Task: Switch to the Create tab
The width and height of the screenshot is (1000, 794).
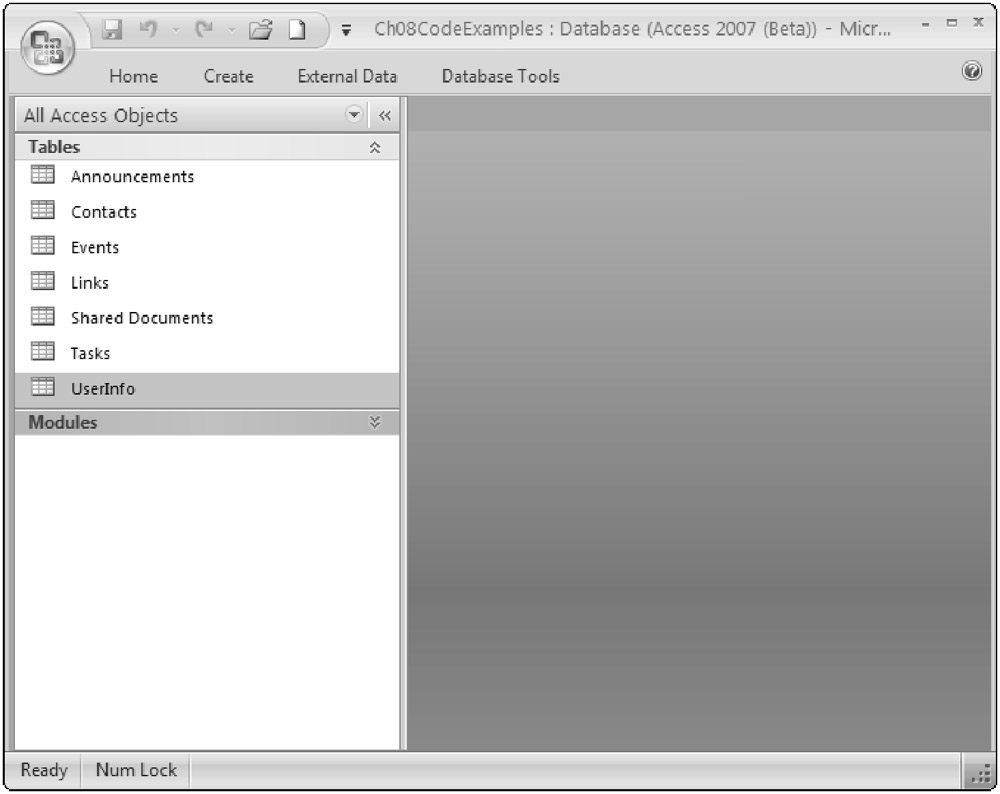Action: [x=228, y=76]
